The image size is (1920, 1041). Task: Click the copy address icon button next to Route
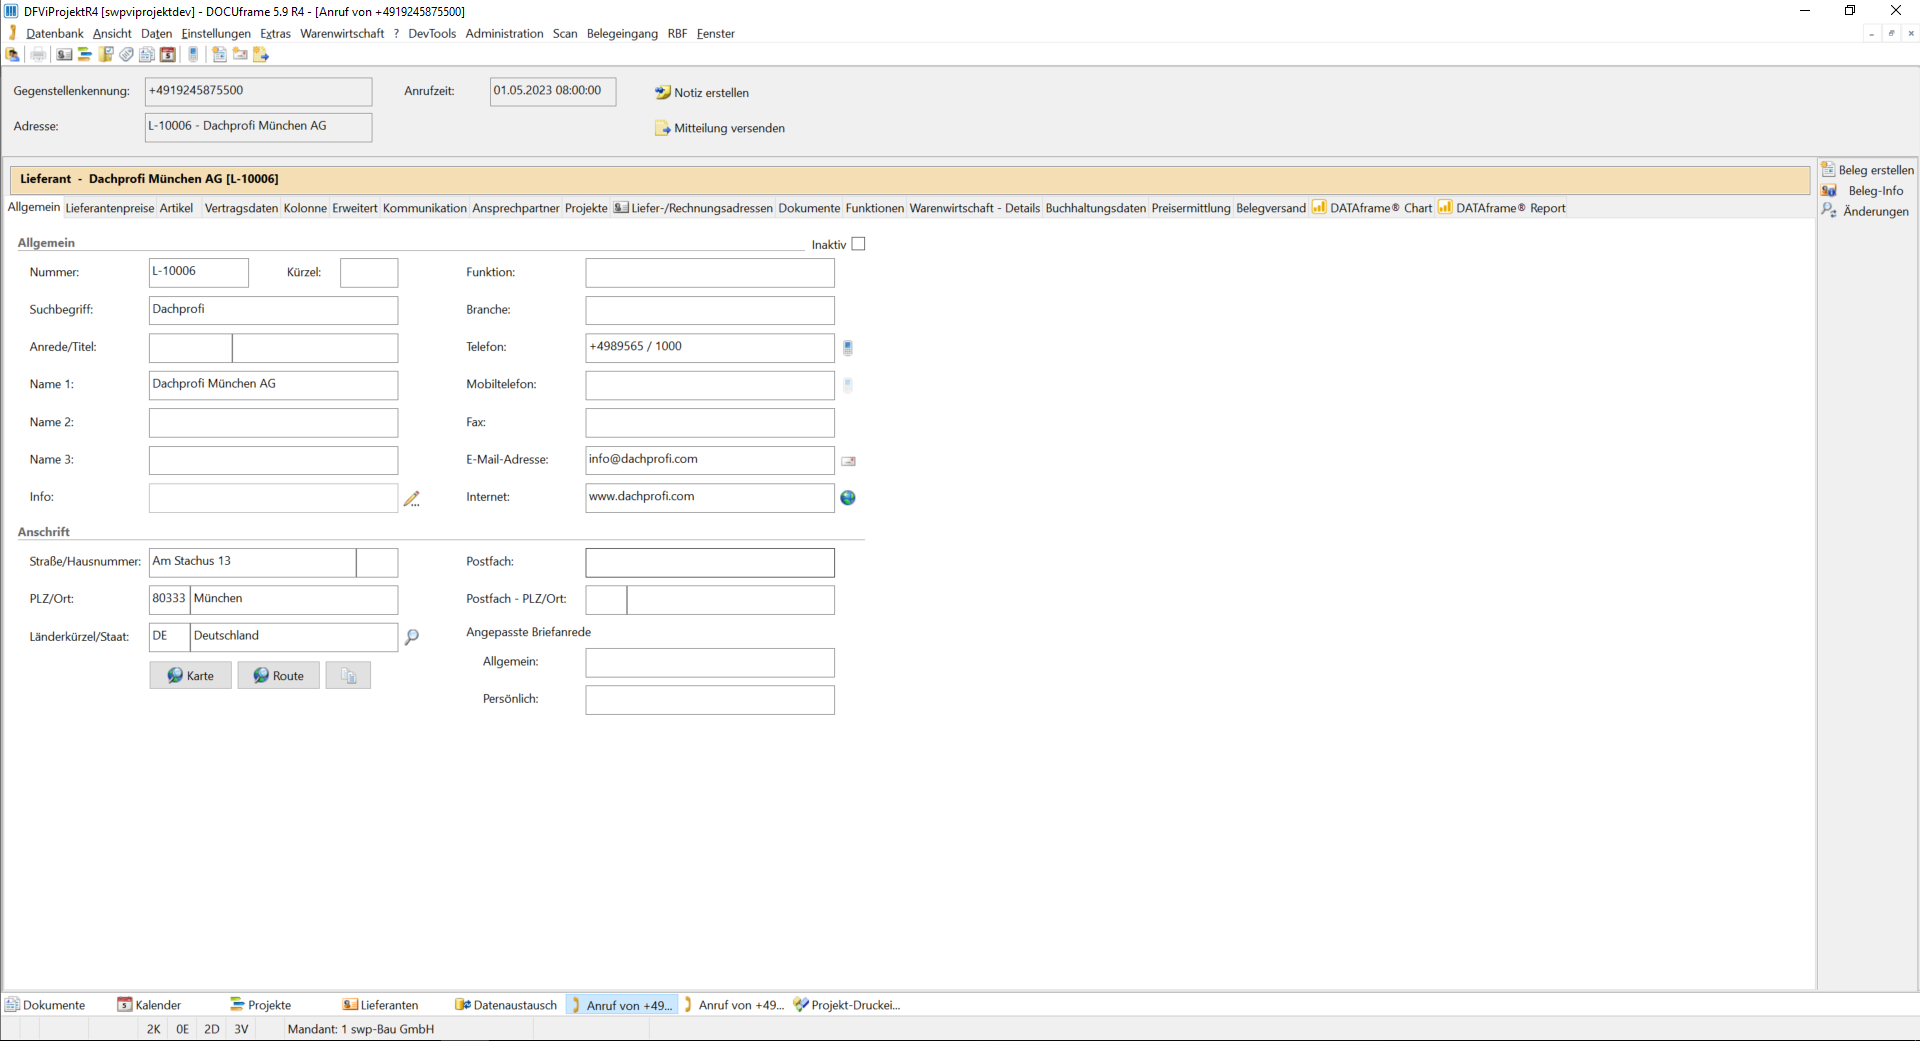point(348,676)
